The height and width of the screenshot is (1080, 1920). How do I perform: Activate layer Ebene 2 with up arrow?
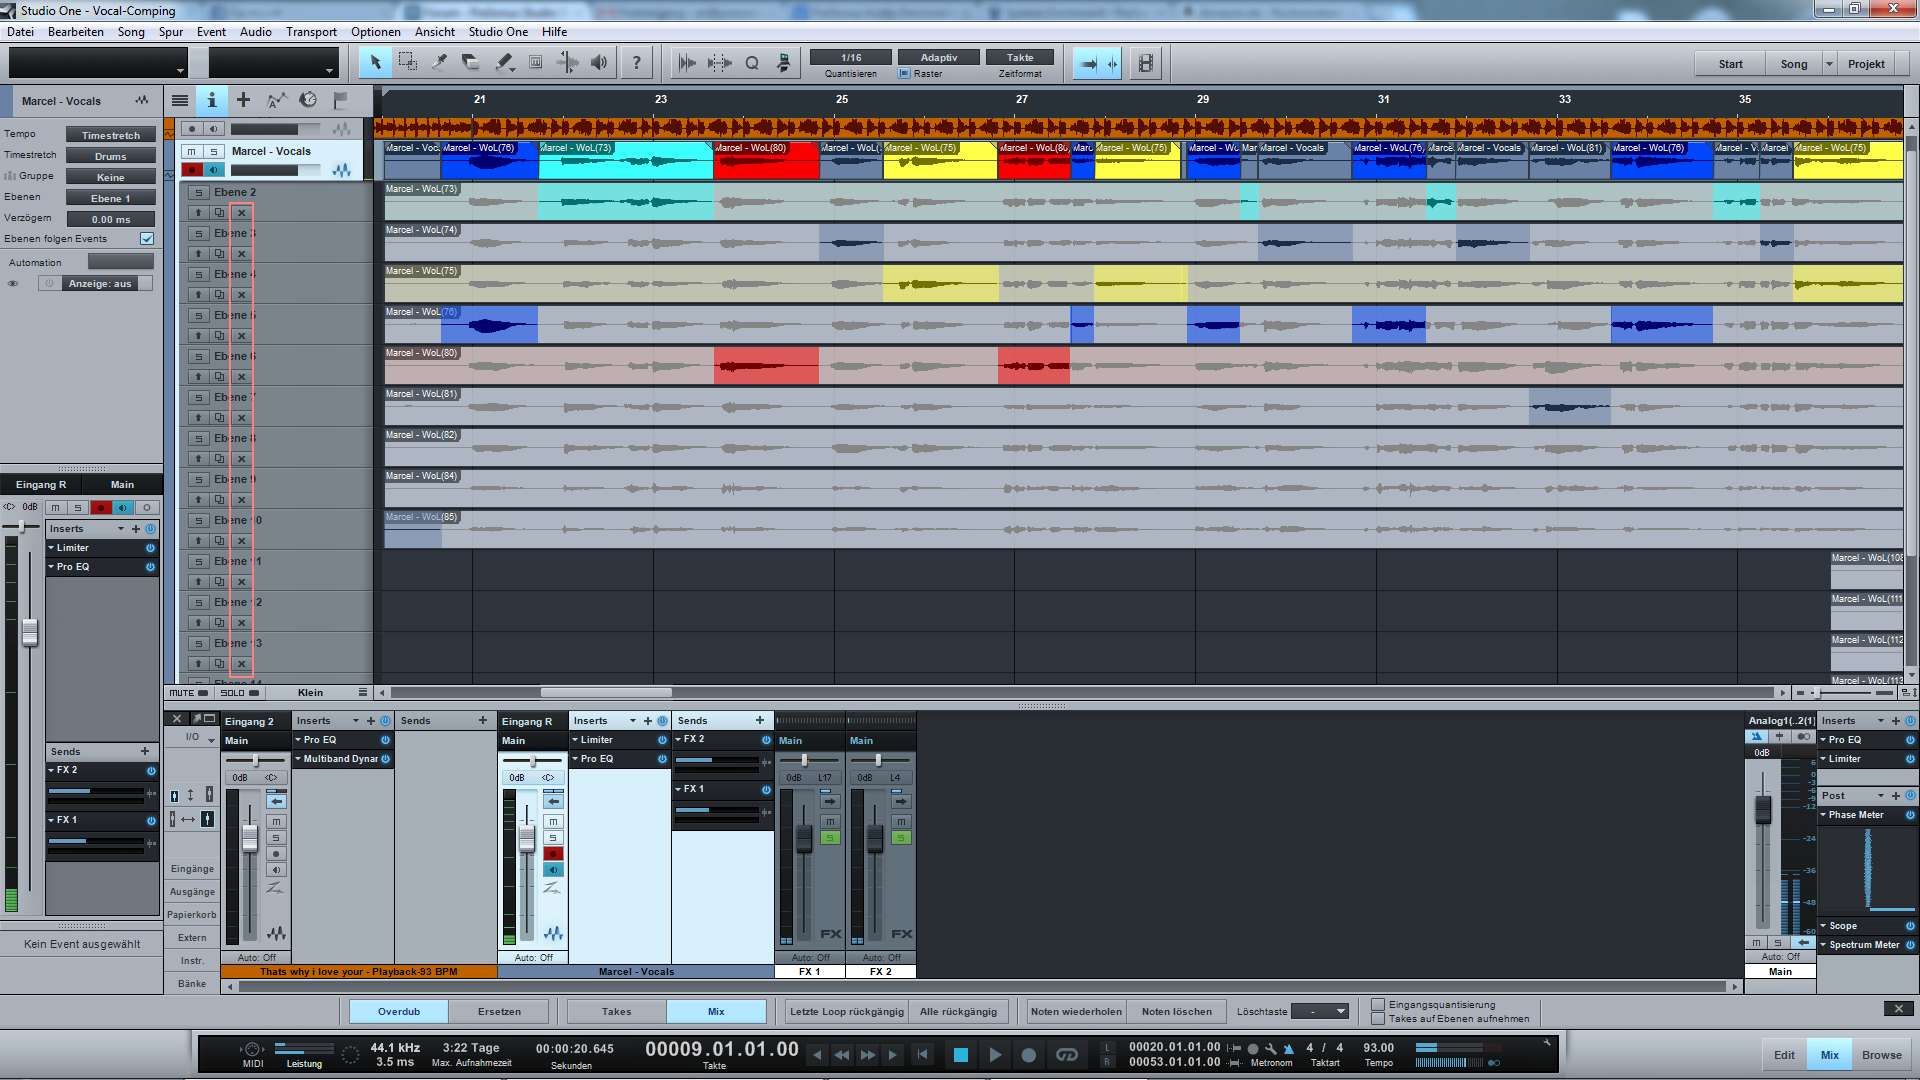198,213
